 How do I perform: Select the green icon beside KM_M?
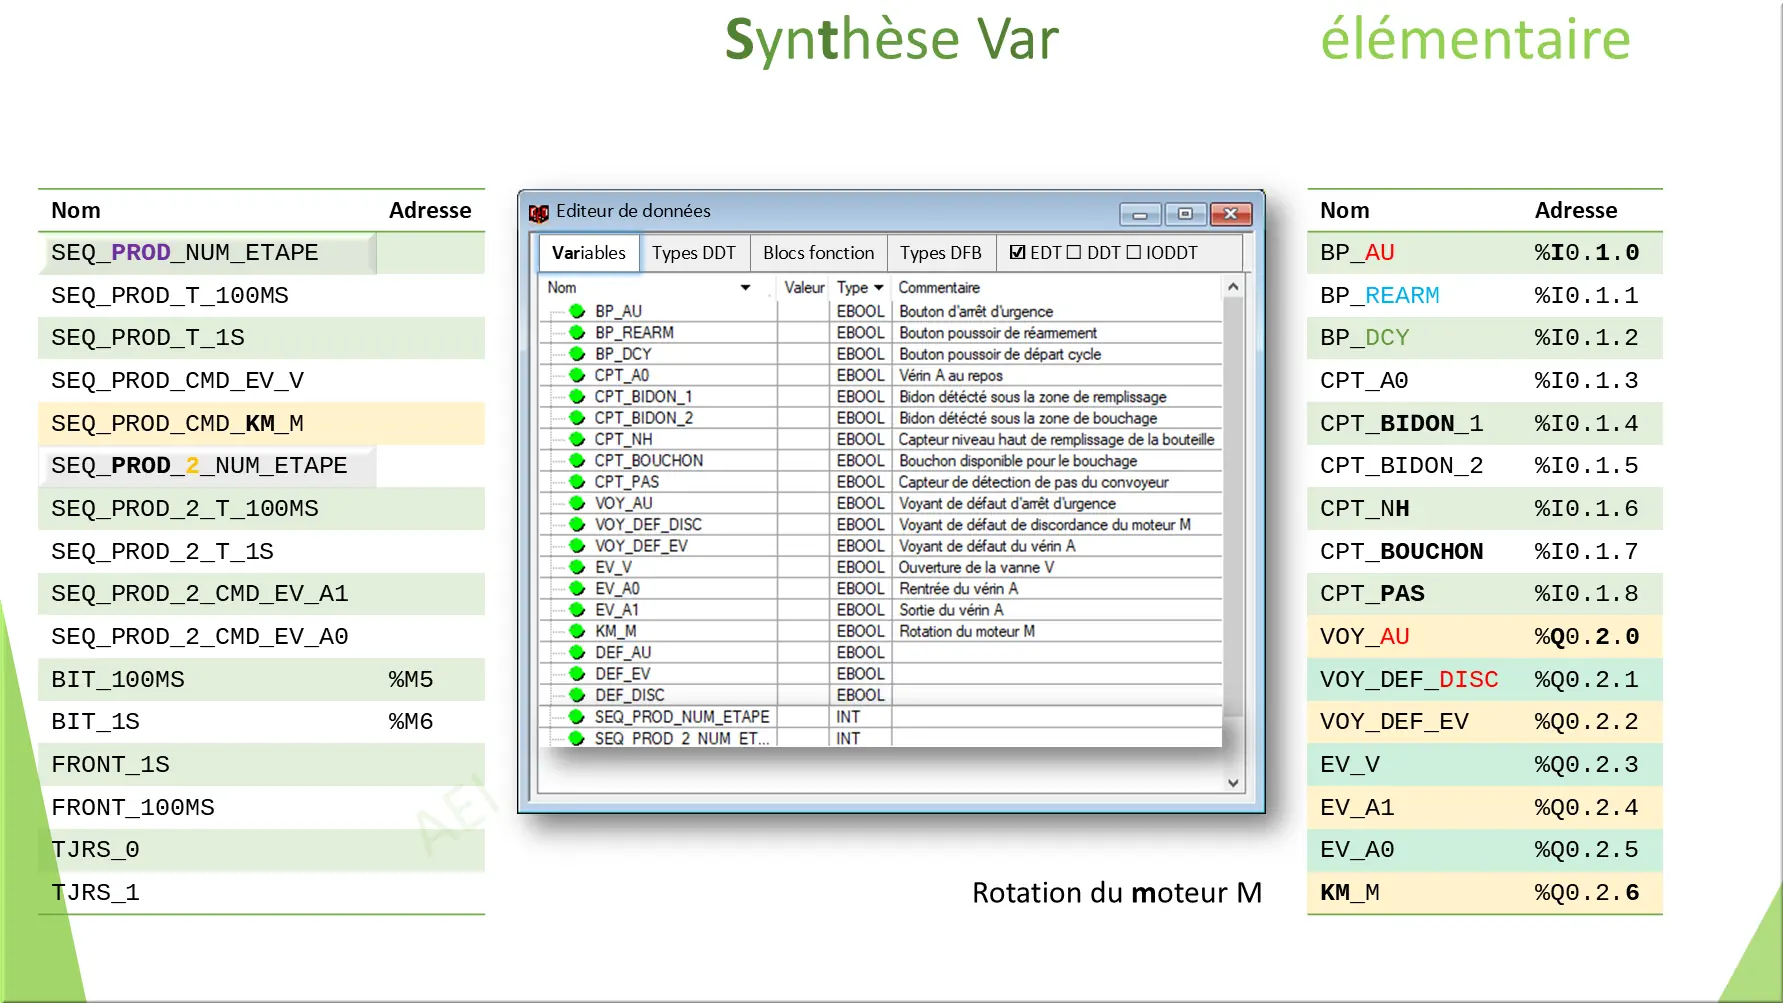pyautogui.click(x=576, y=631)
